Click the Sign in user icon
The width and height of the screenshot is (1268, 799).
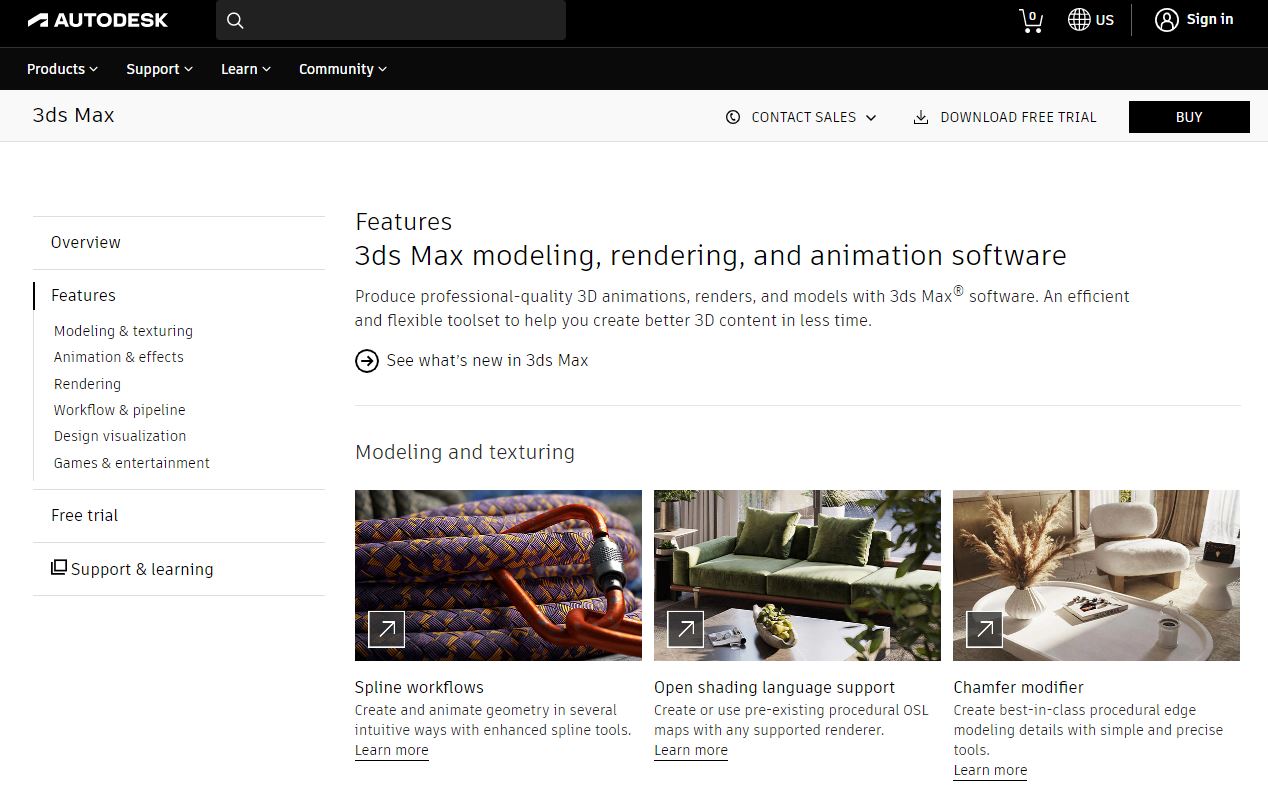point(1166,20)
